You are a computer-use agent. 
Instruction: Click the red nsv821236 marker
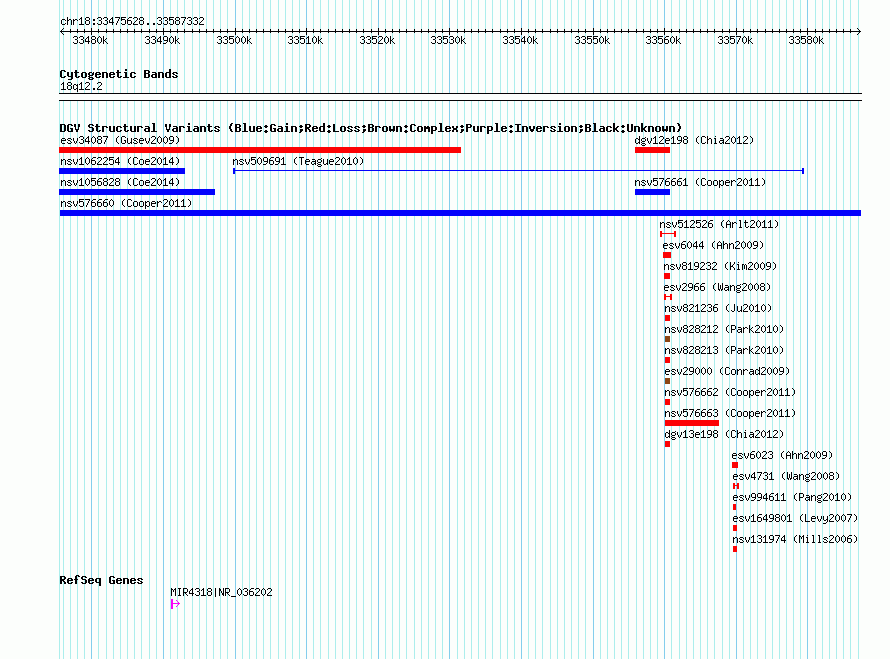[x=668, y=318]
